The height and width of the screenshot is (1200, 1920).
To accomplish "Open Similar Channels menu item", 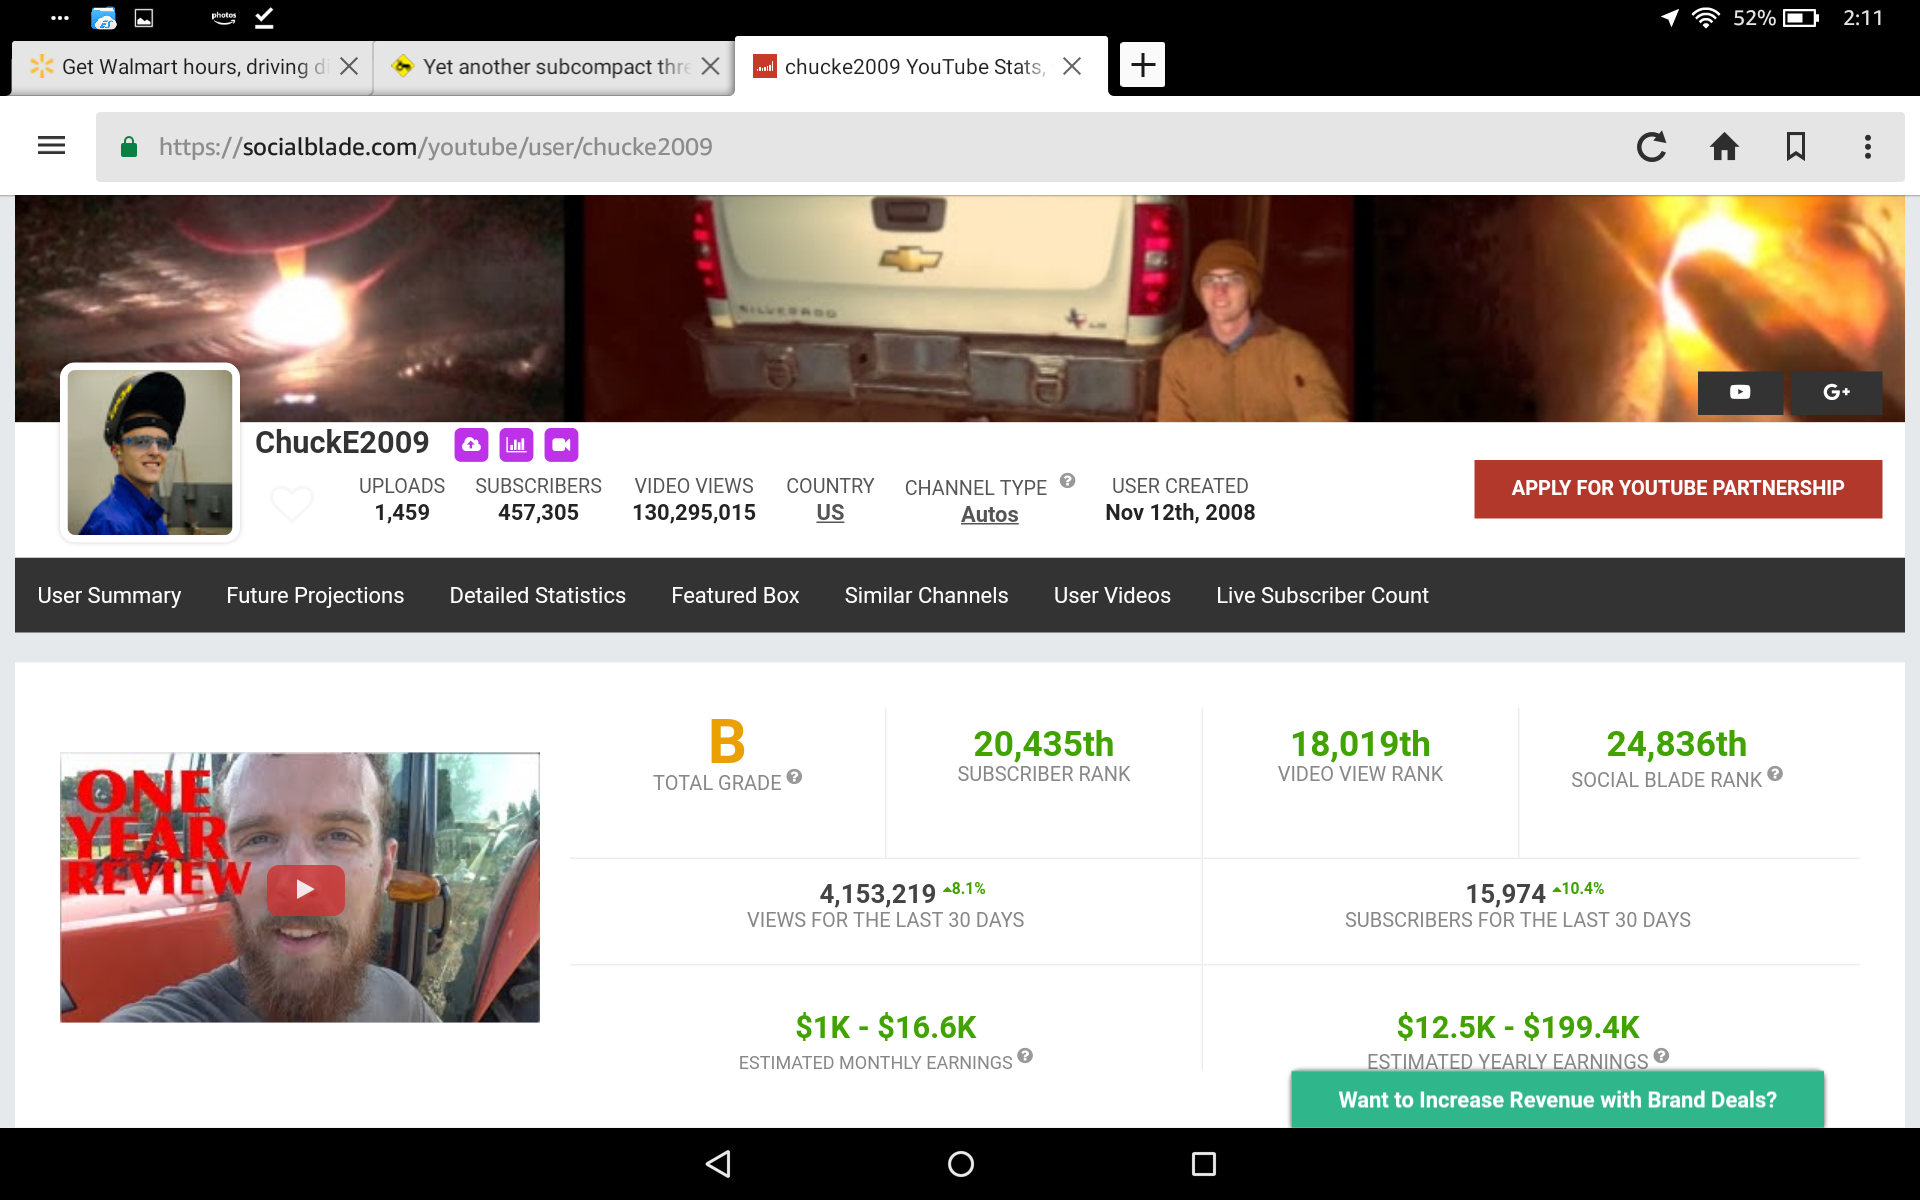I will [926, 596].
